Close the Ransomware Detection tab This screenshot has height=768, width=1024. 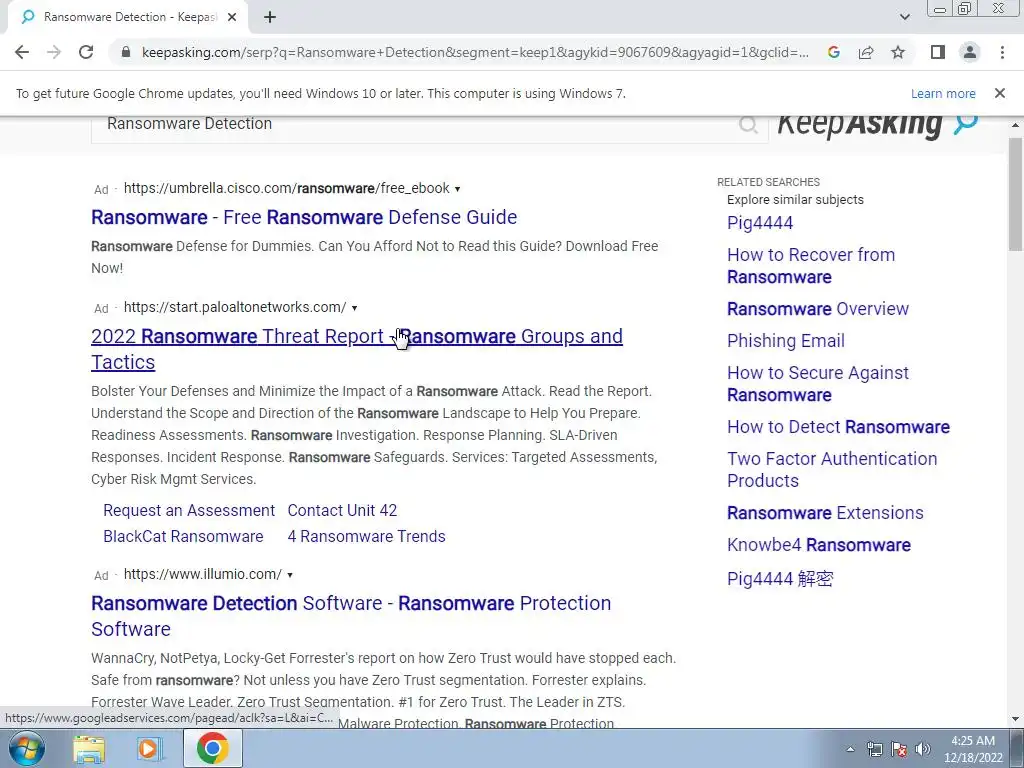coord(232,17)
